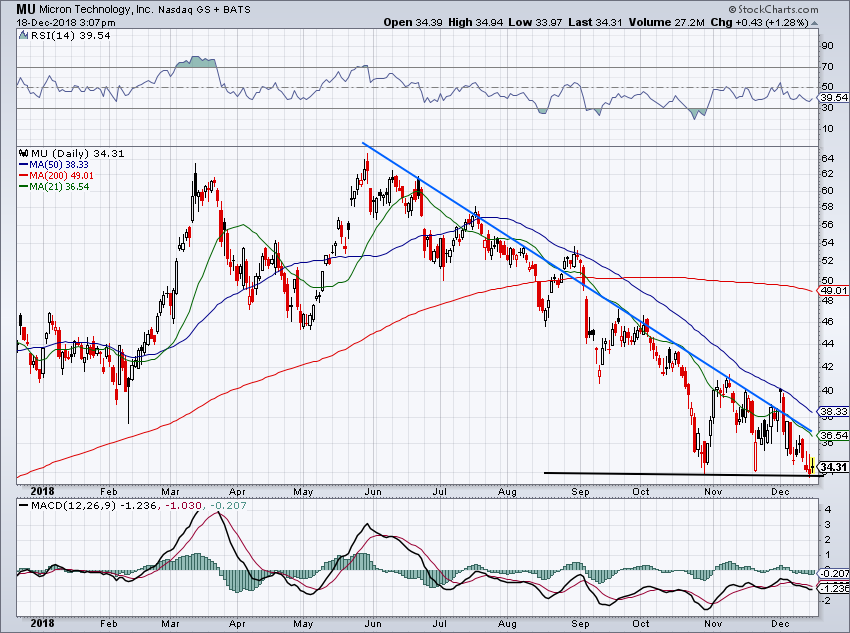Click the candlestick icon beside MU (Daily)
The image size is (850, 633).
pyautogui.click(x=23, y=153)
